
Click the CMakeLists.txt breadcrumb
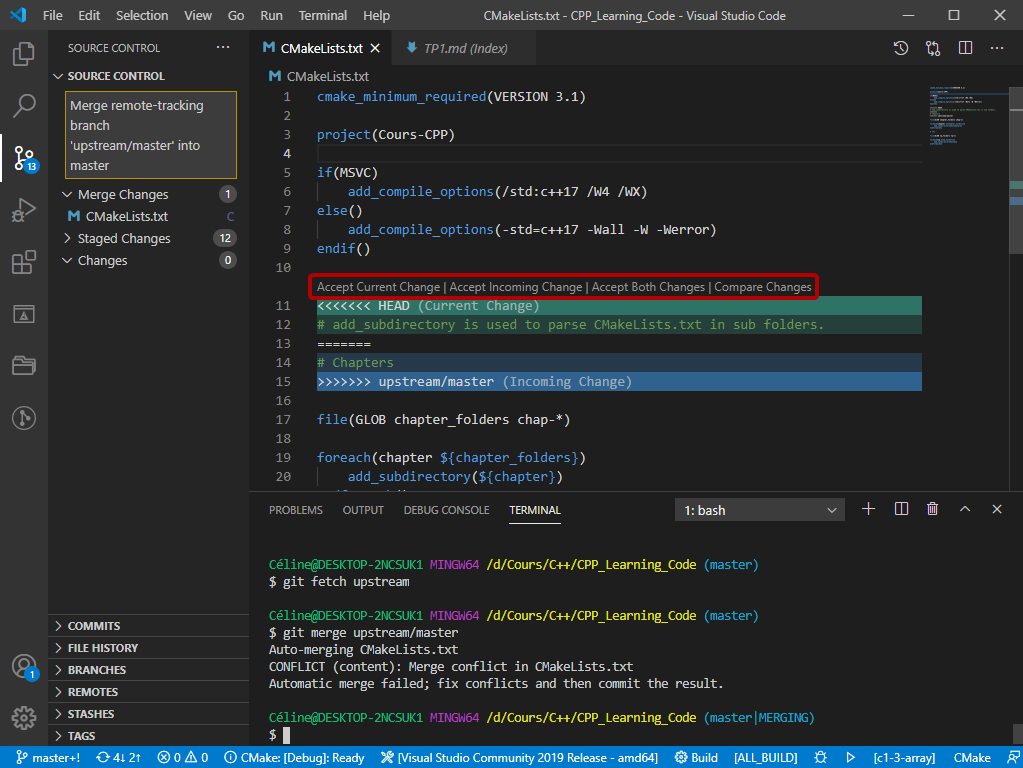pyautogui.click(x=320, y=76)
